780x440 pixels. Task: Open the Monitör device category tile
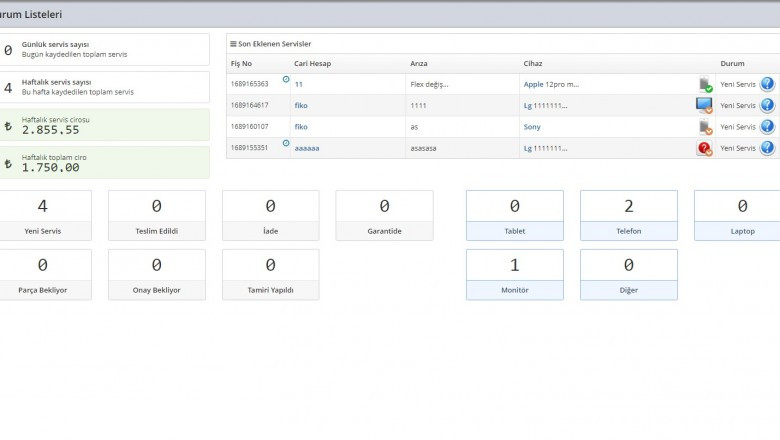[514, 274]
